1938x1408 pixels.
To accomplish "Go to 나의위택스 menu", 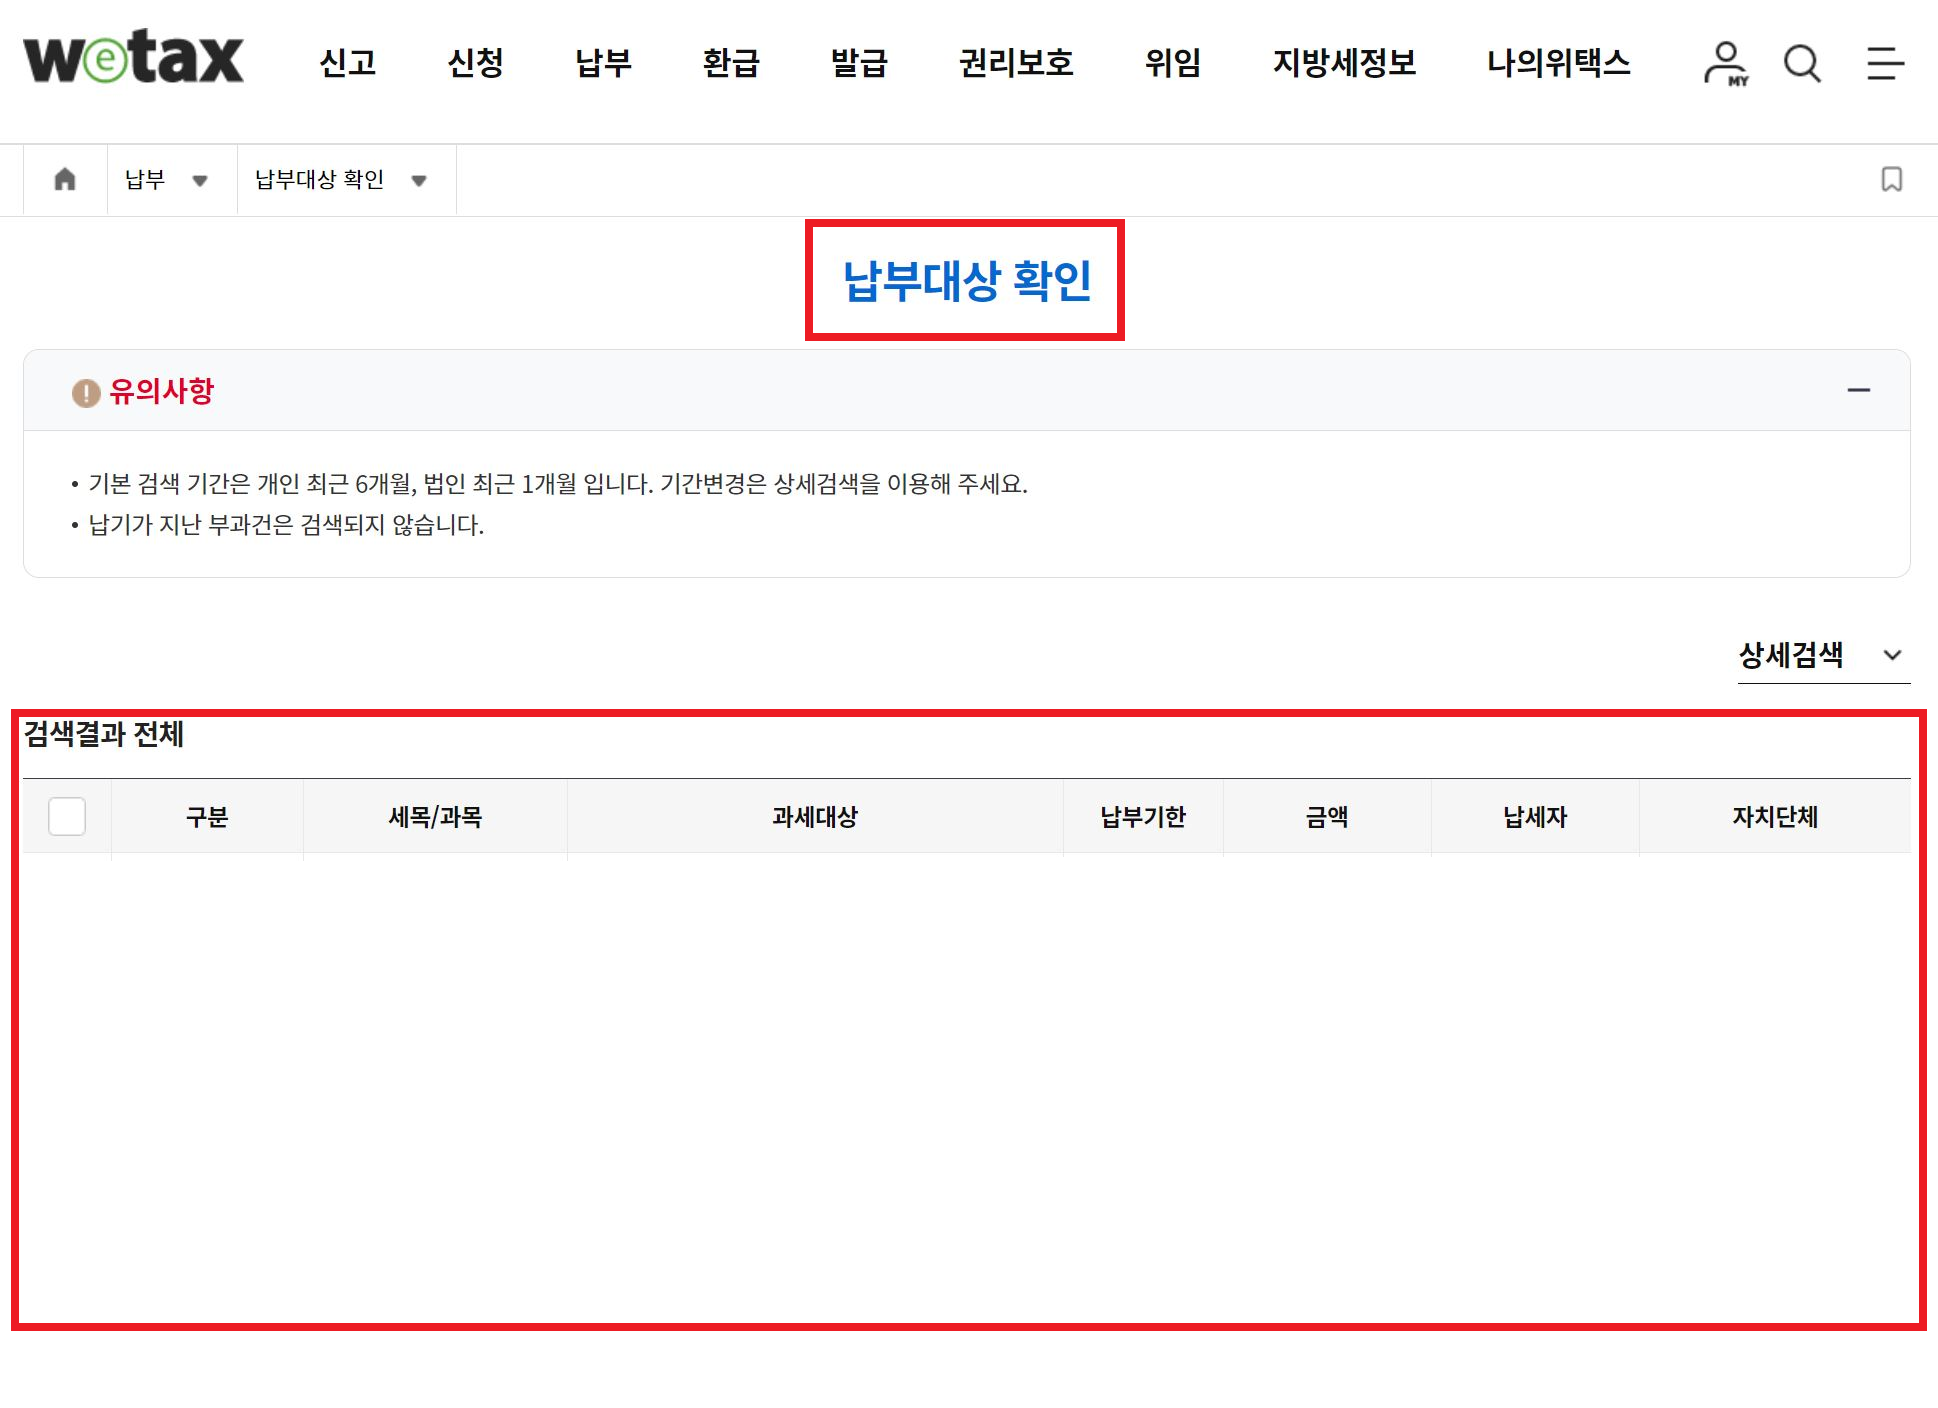I will pos(1557,64).
